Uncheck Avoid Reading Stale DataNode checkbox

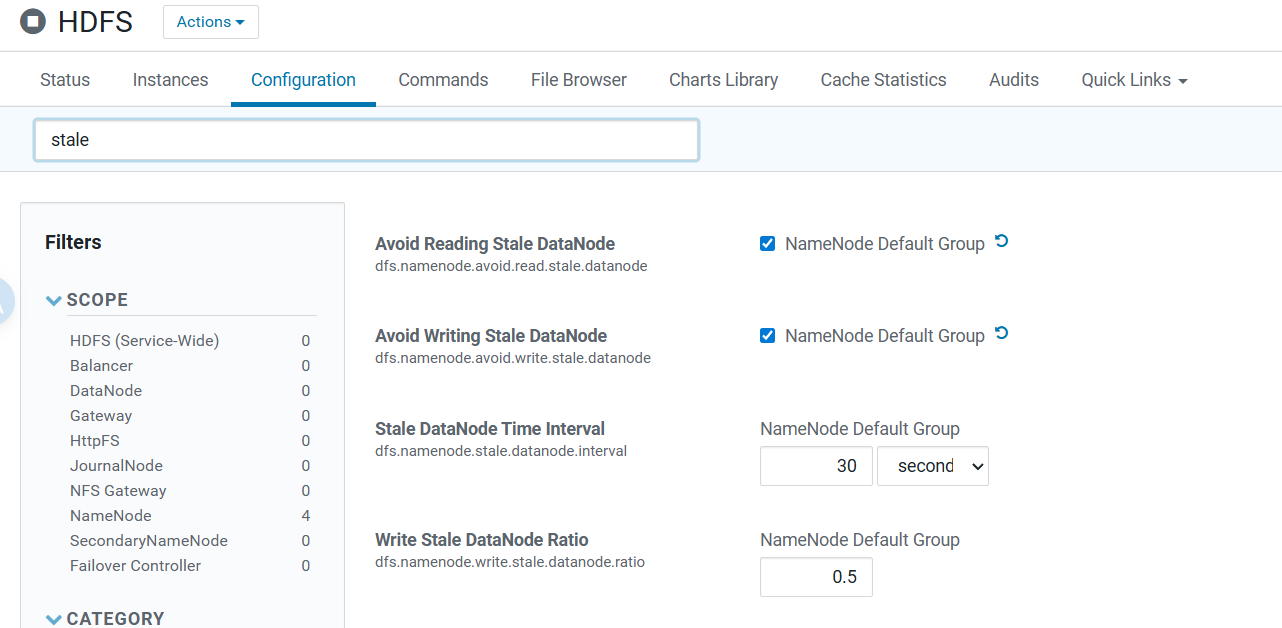pos(767,244)
